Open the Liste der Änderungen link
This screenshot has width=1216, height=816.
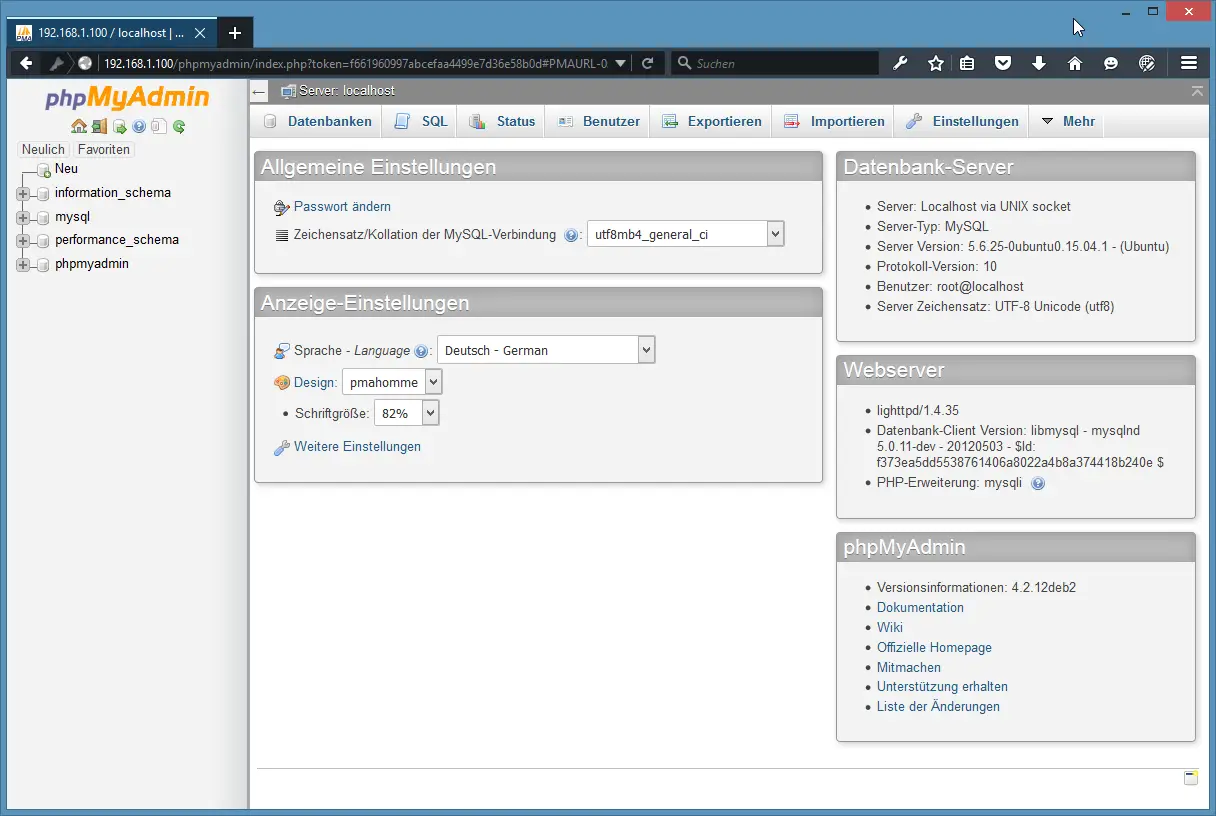pyautogui.click(x=938, y=707)
